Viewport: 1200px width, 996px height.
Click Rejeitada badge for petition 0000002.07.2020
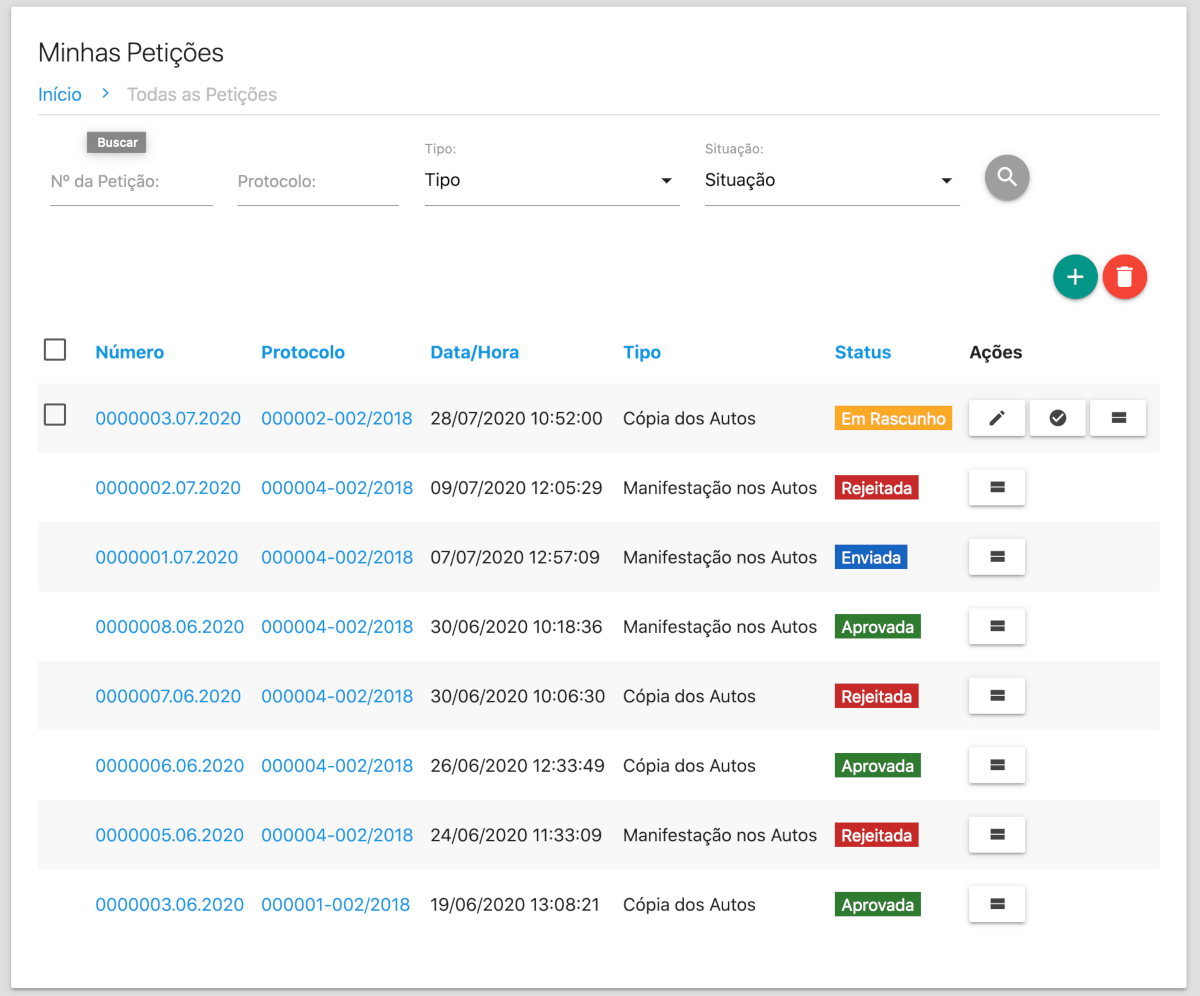tap(877, 488)
